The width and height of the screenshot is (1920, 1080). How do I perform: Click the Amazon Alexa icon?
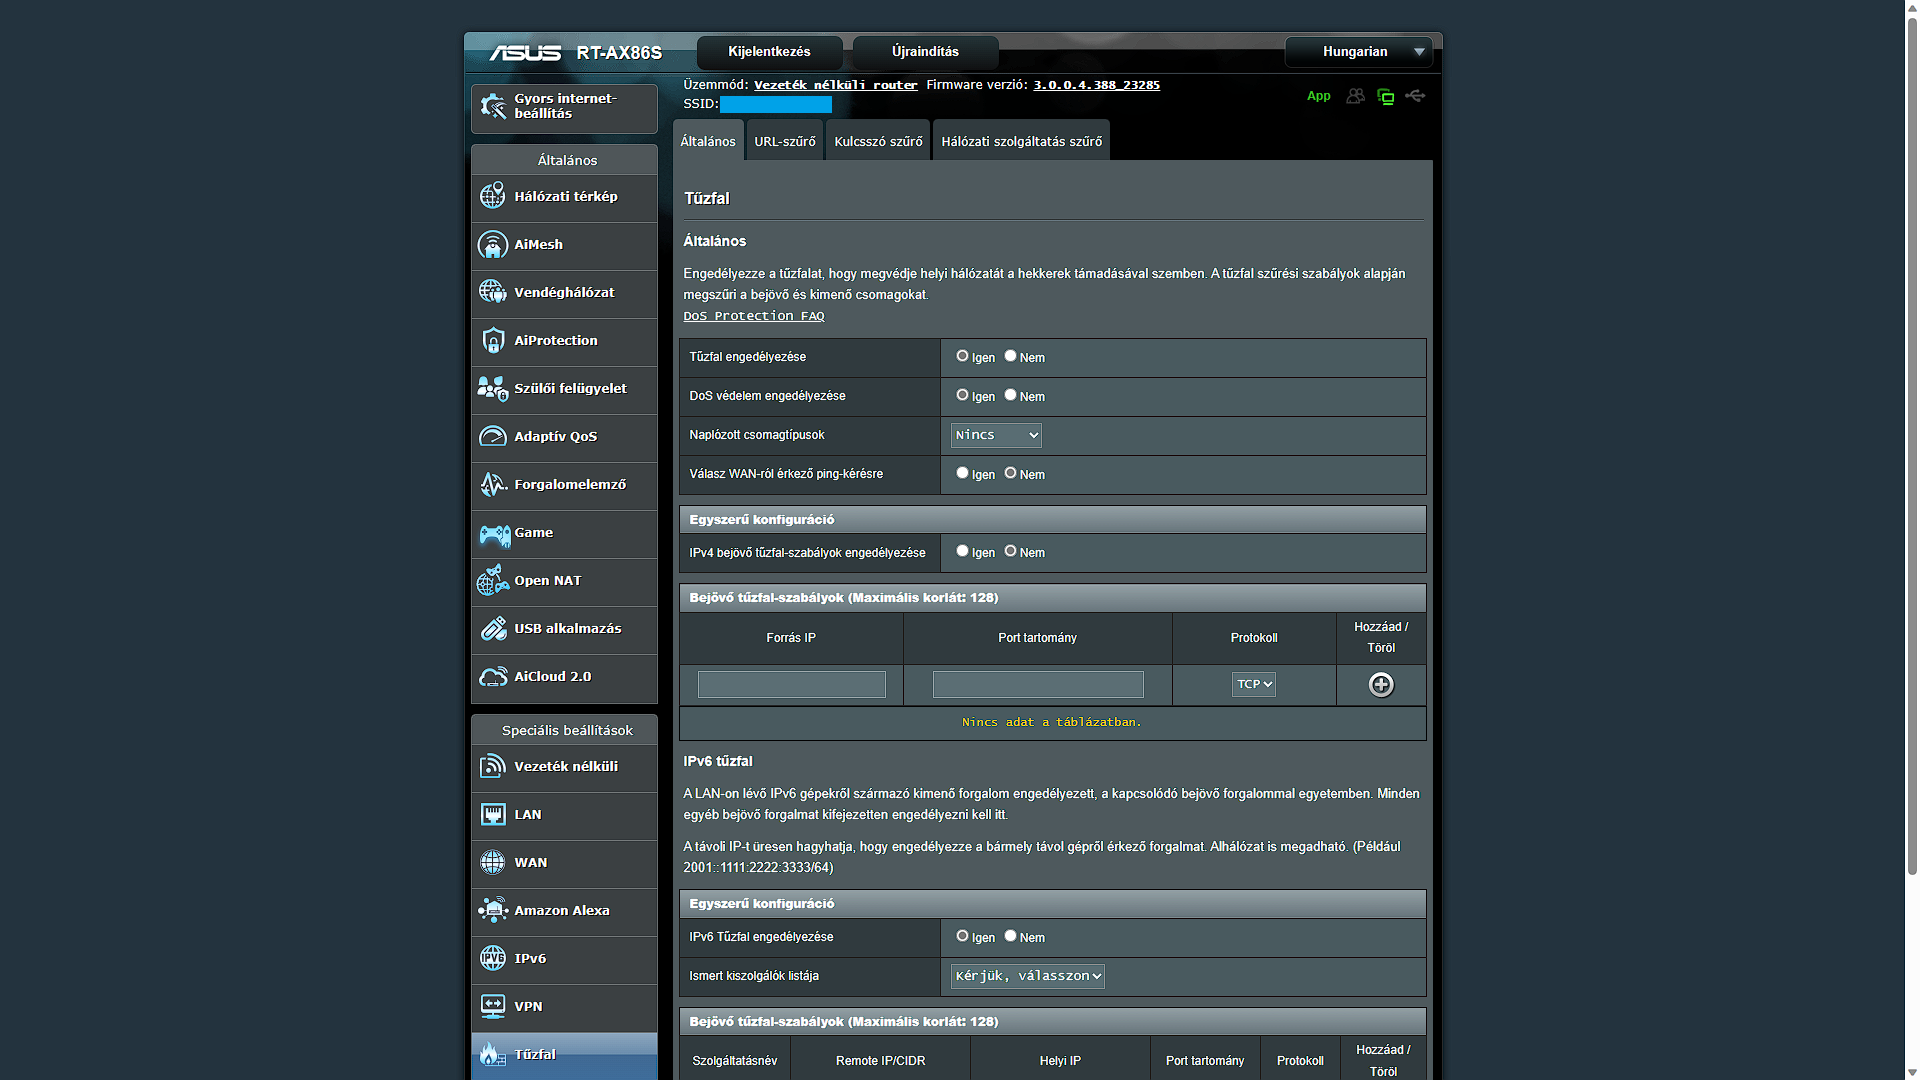(492, 910)
